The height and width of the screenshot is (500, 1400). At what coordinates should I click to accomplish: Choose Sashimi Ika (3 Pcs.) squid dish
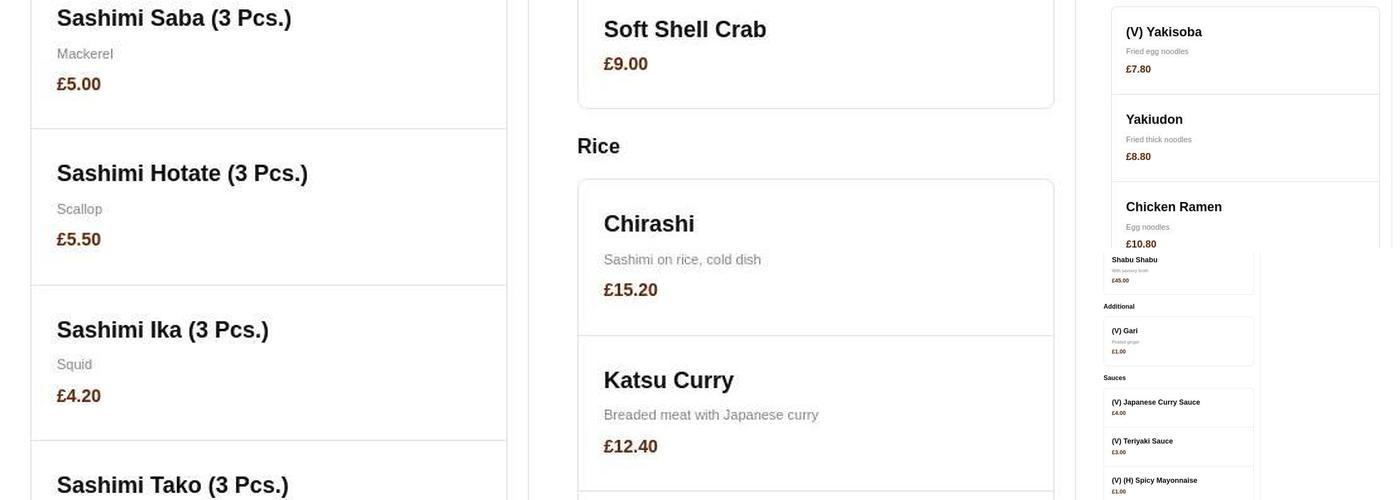pos(162,330)
